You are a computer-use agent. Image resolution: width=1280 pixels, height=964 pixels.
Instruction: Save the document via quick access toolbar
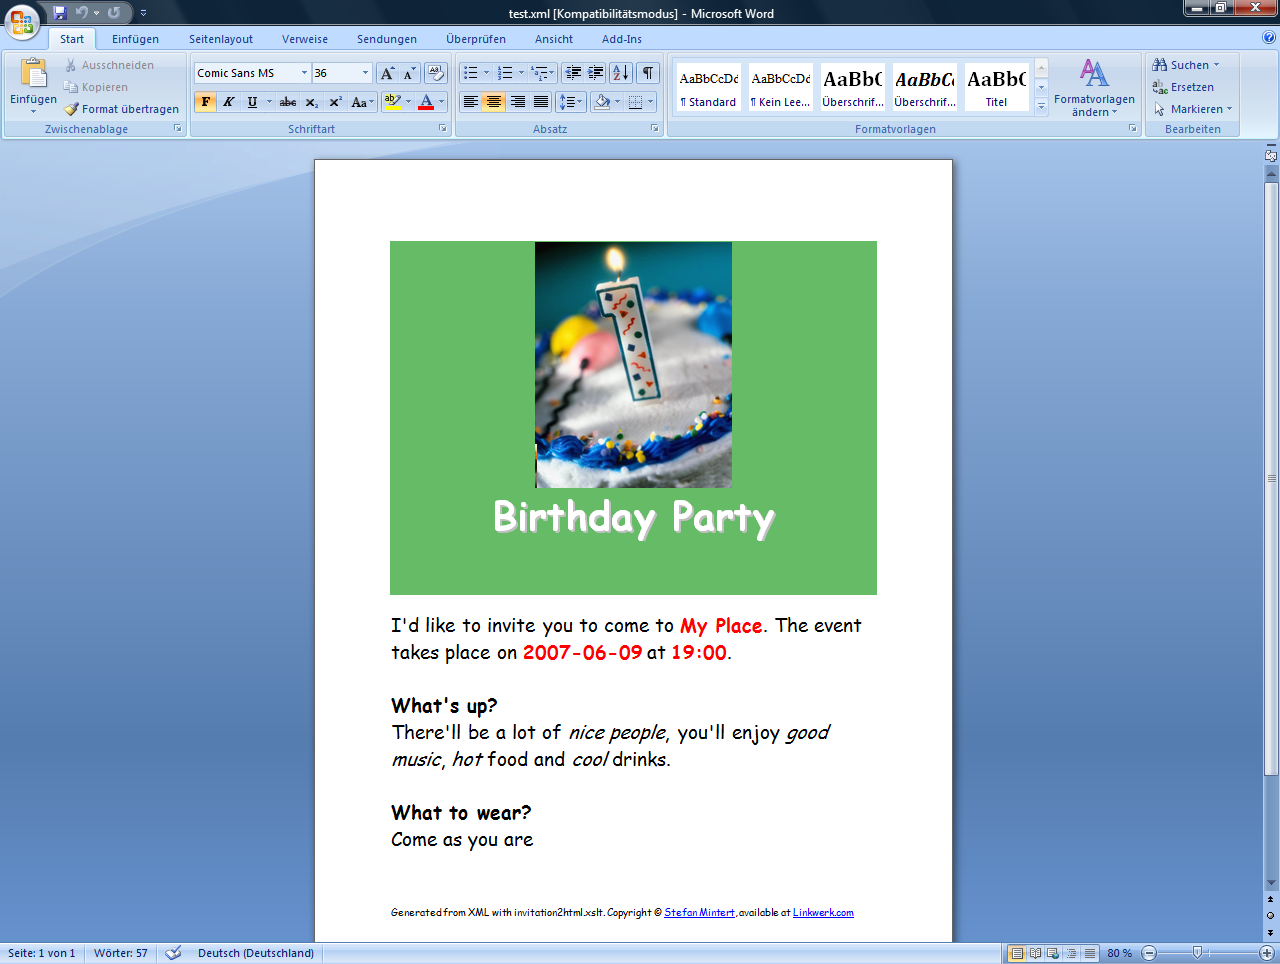60,13
